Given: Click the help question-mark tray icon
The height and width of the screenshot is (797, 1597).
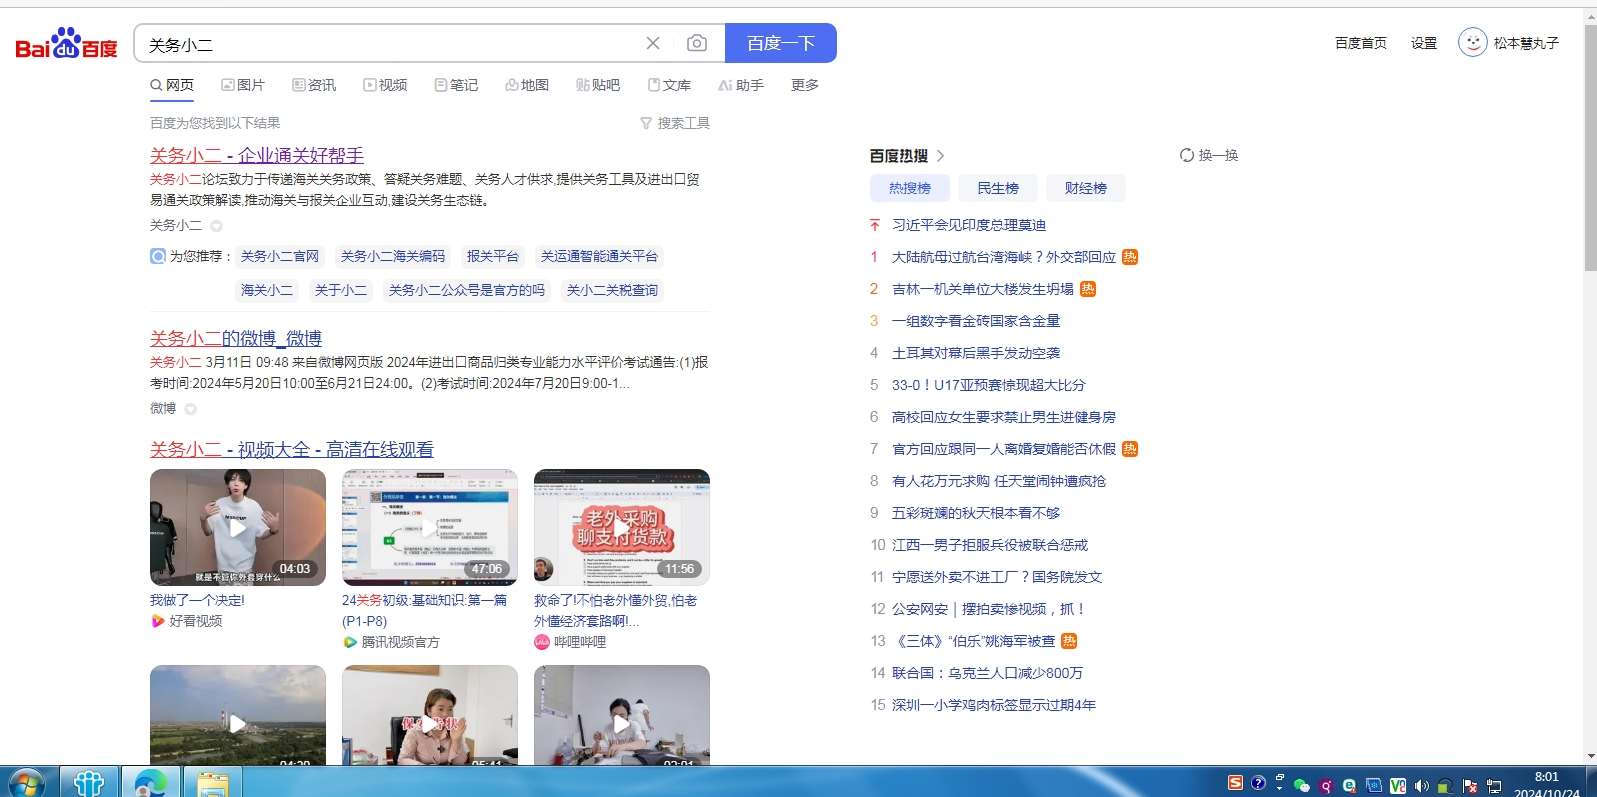Looking at the screenshot, I should coord(1258,783).
